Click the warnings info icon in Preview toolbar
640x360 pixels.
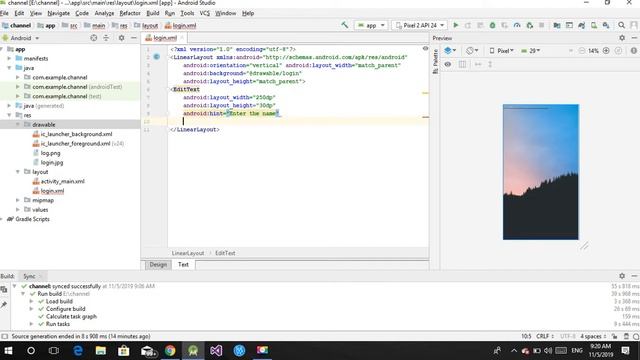pyautogui.click(x=633, y=51)
